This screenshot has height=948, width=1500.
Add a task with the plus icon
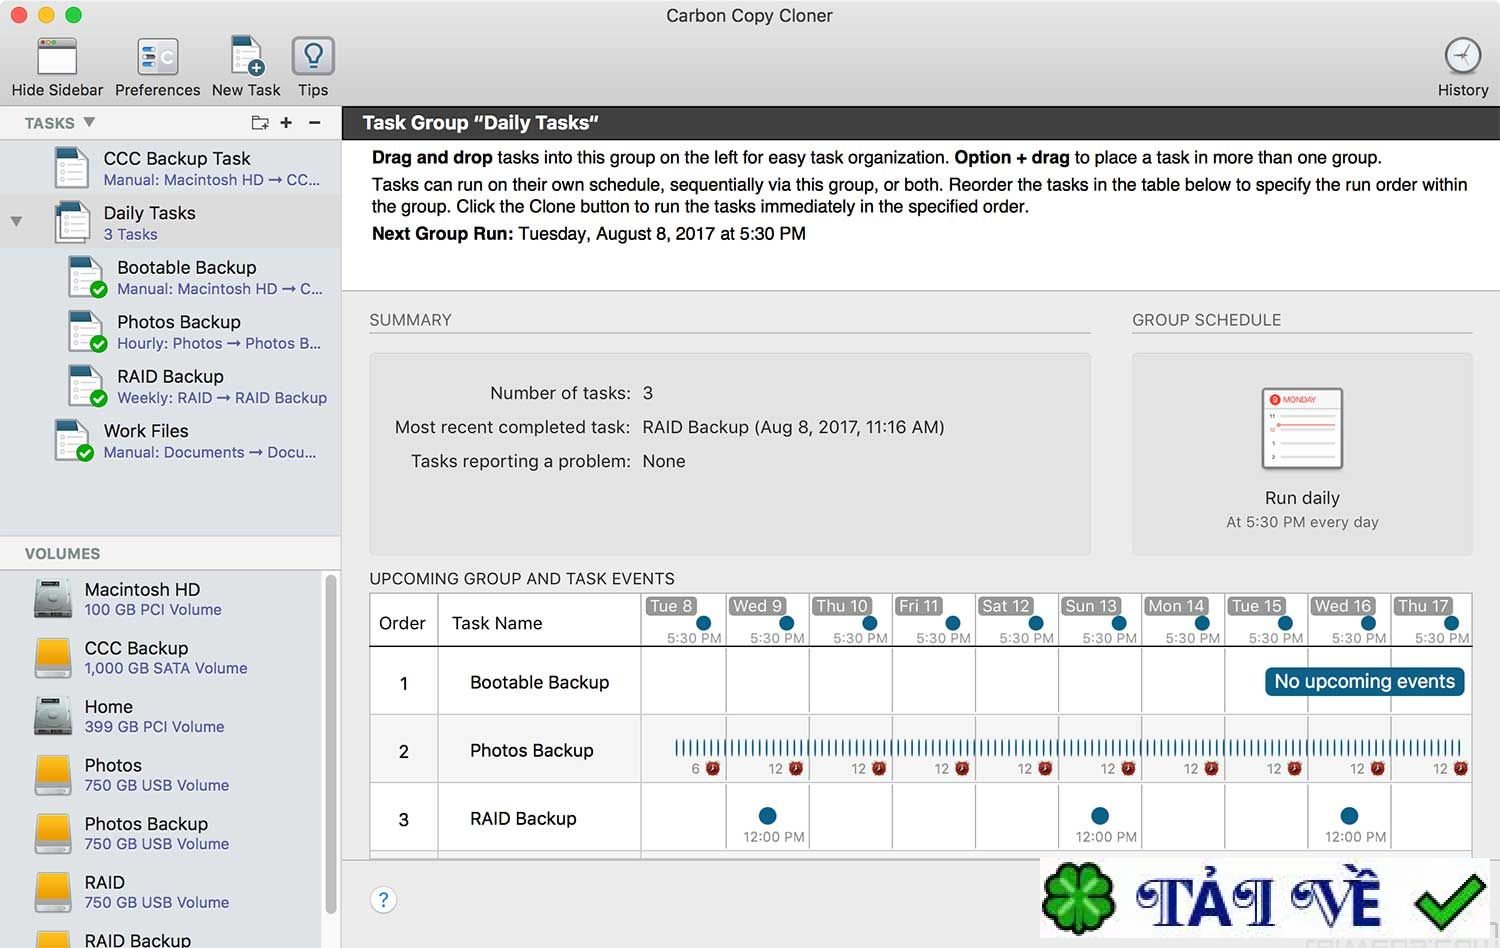[x=286, y=123]
